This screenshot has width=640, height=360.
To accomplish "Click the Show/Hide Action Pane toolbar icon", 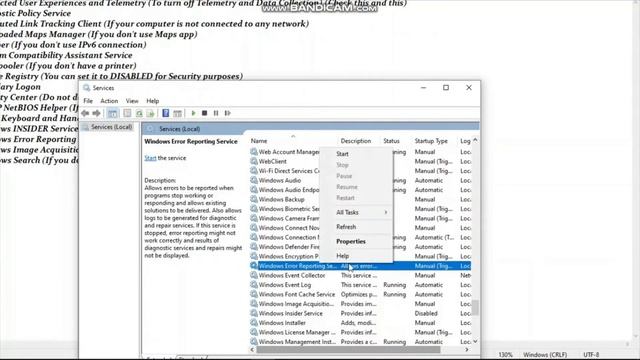I will click(177, 113).
